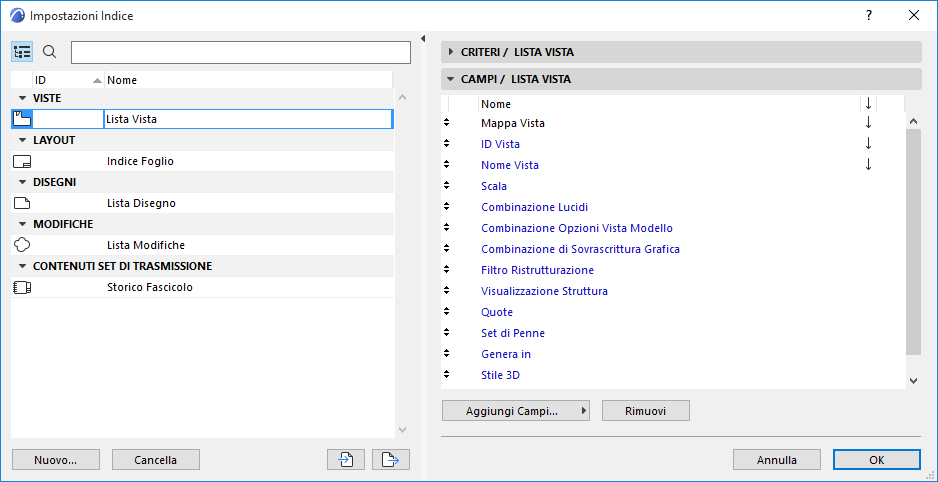938x482 pixels.
Task: Select Combinazione di Sovrascrittura Grafica field
Action: tap(580, 249)
